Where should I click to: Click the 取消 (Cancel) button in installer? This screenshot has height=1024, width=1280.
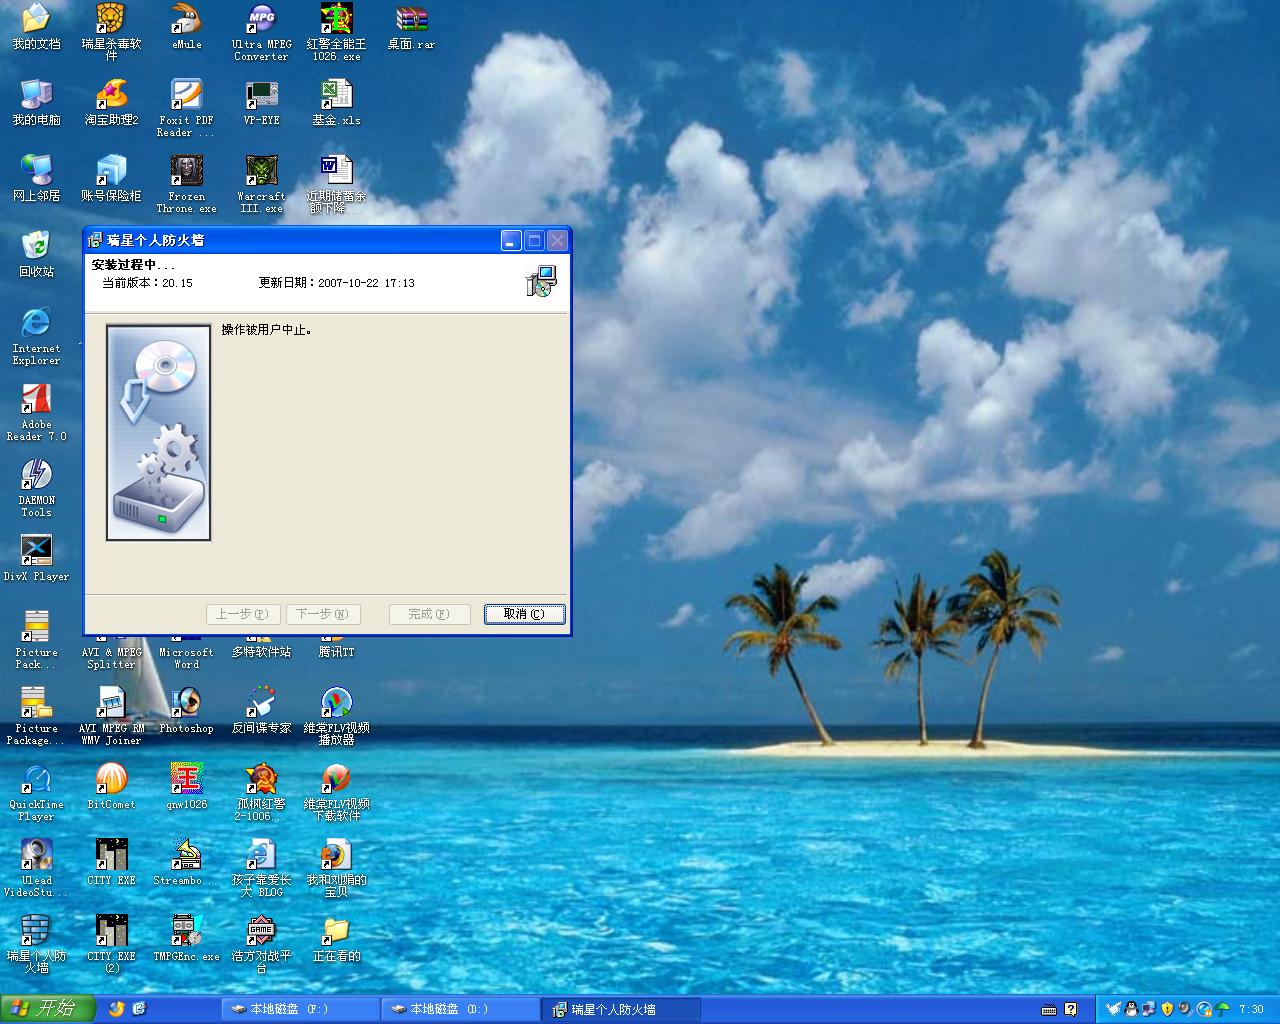524,614
